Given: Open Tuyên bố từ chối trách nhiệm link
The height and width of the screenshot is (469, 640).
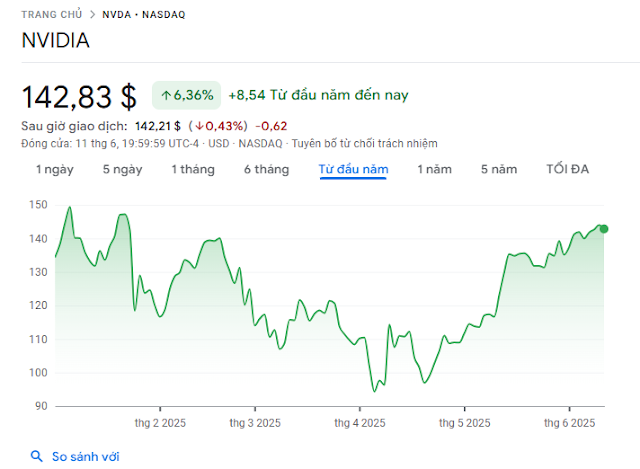Looking at the screenshot, I should (x=364, y=143).
